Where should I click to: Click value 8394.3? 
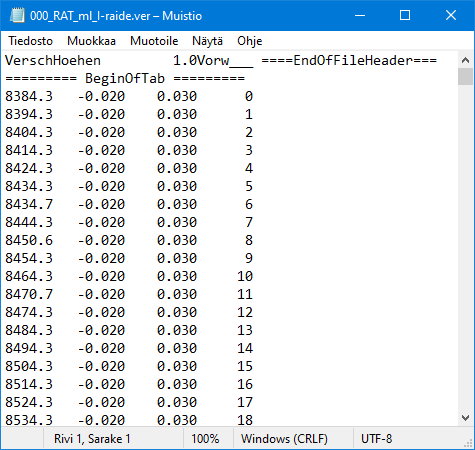(29, 114)
